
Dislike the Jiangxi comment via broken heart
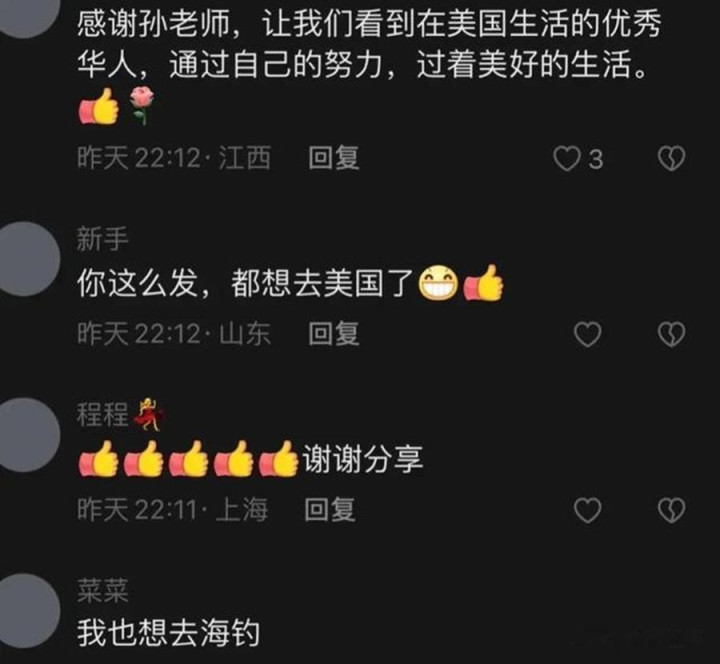click(671, 159)
